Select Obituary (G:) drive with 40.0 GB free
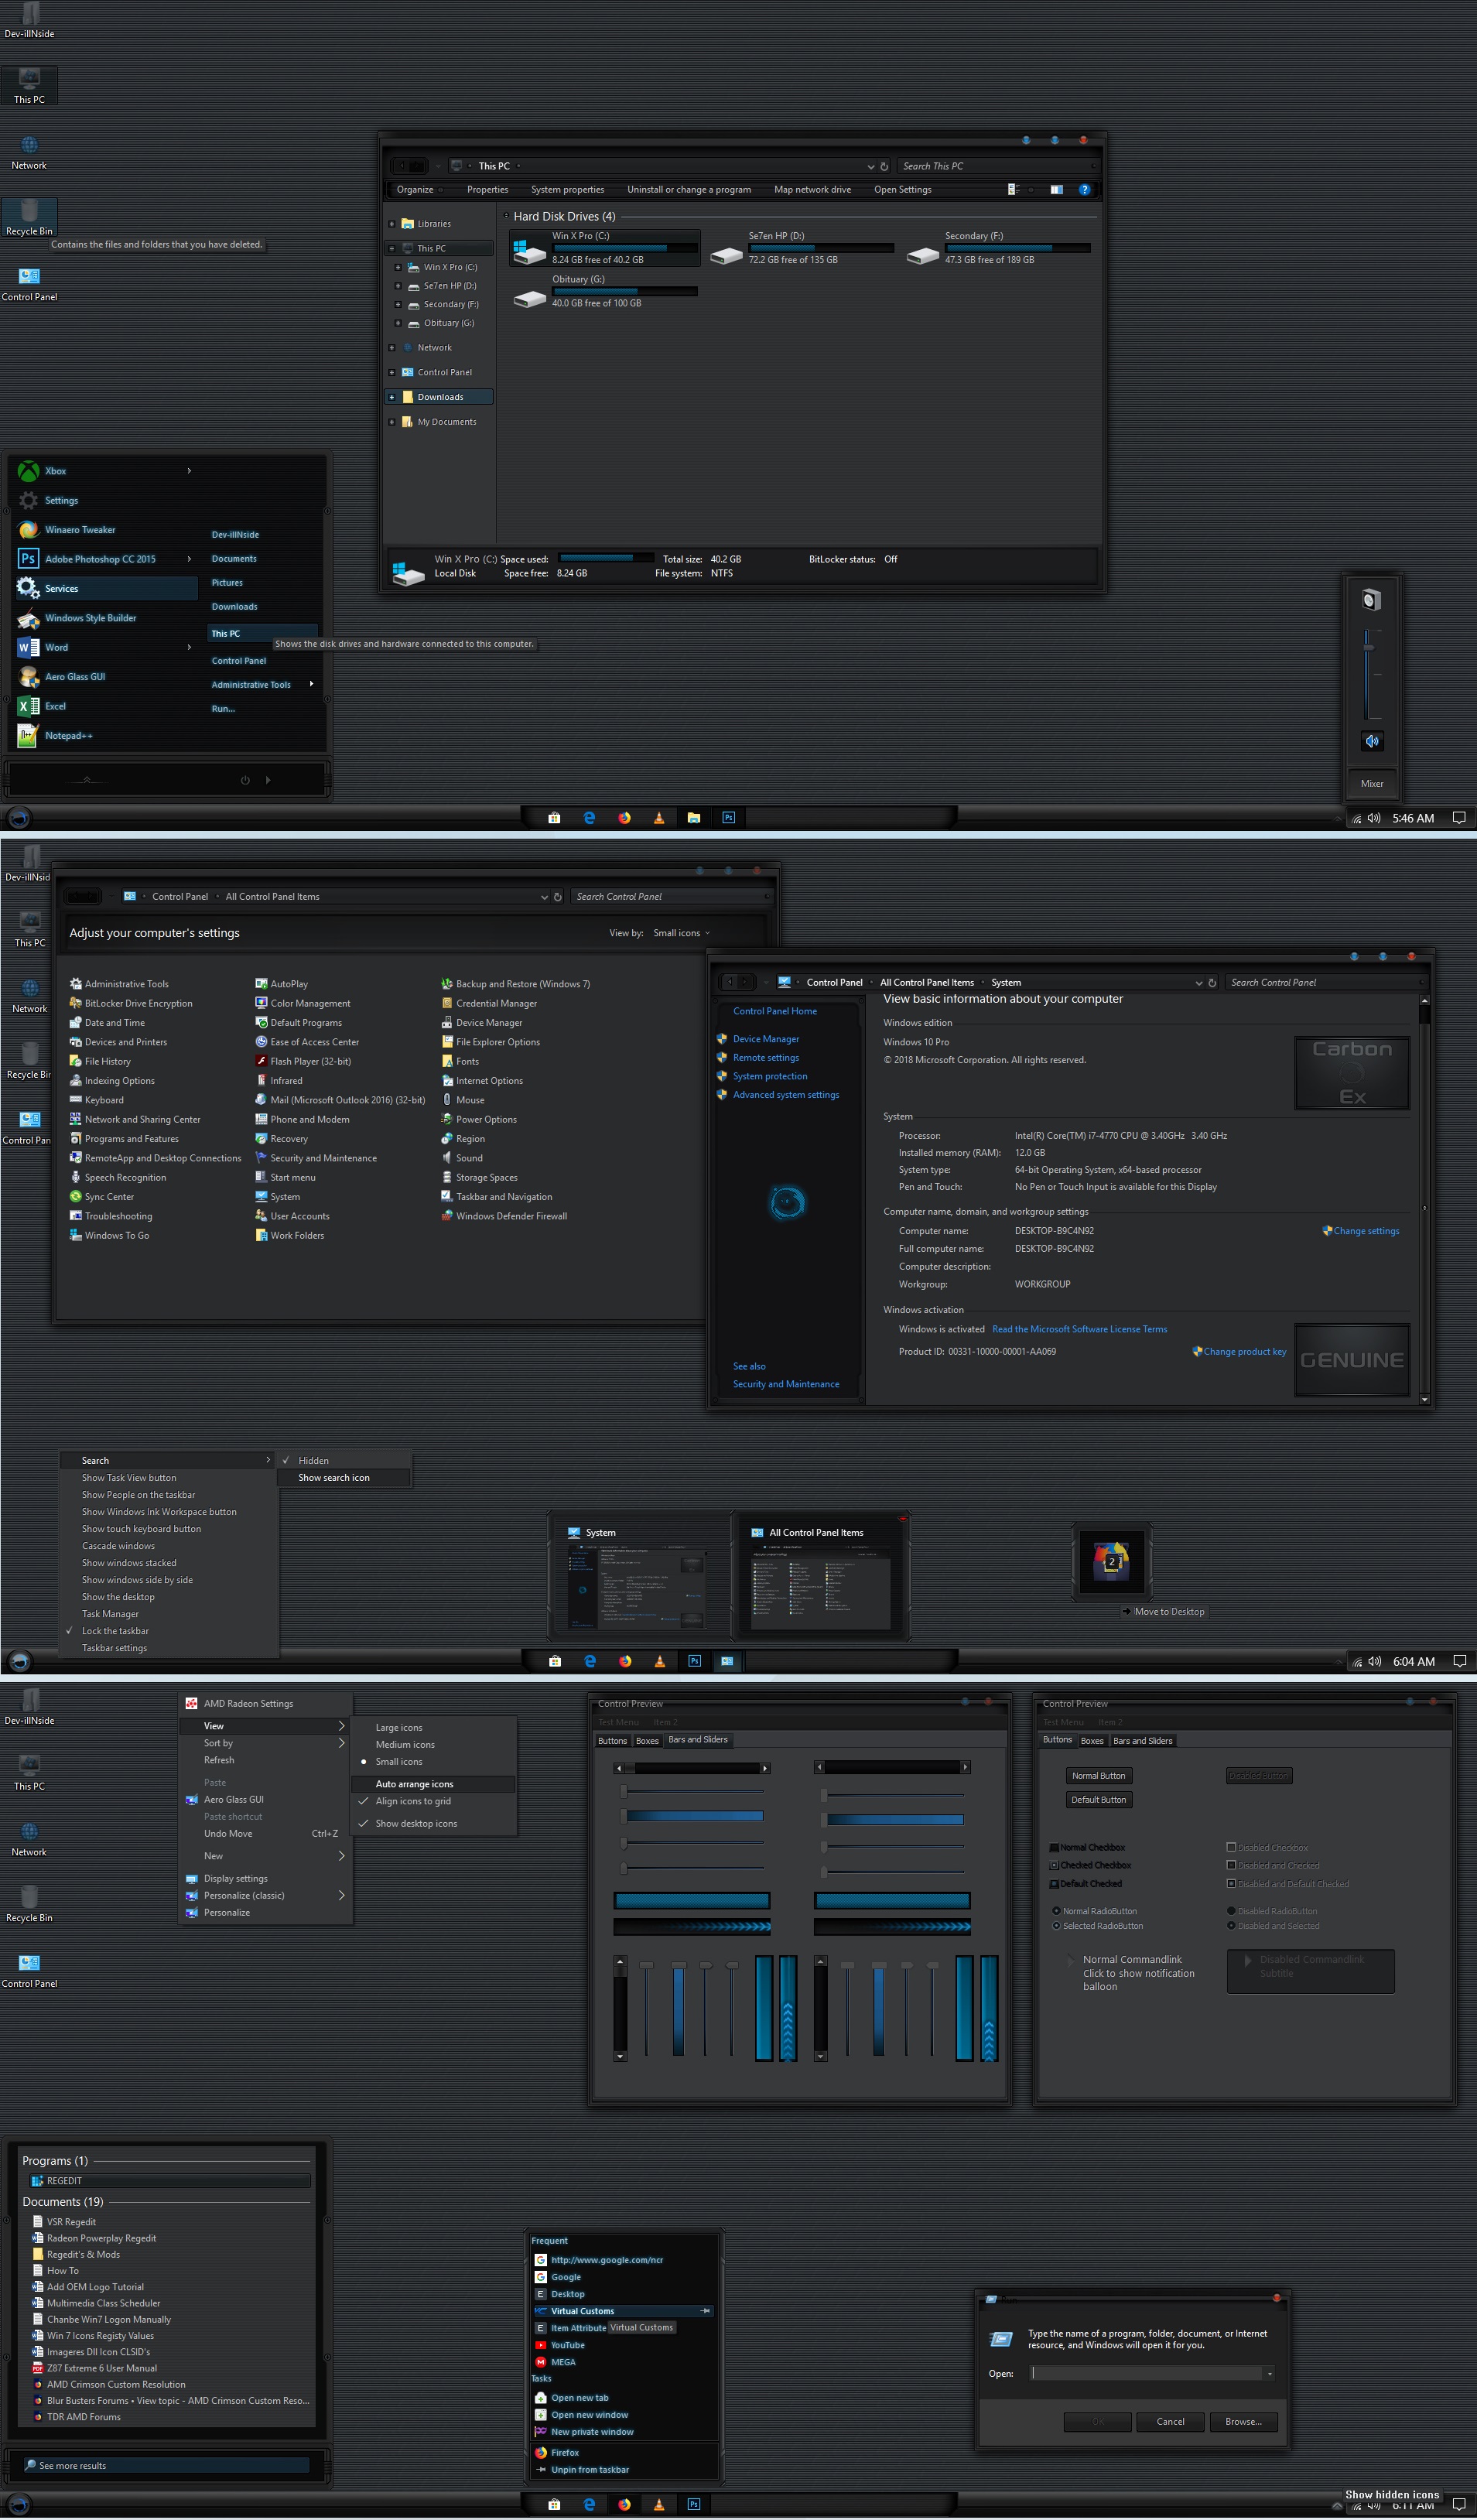The width and height of the screenshot is (1477, 2520). (x=605, y=291)
